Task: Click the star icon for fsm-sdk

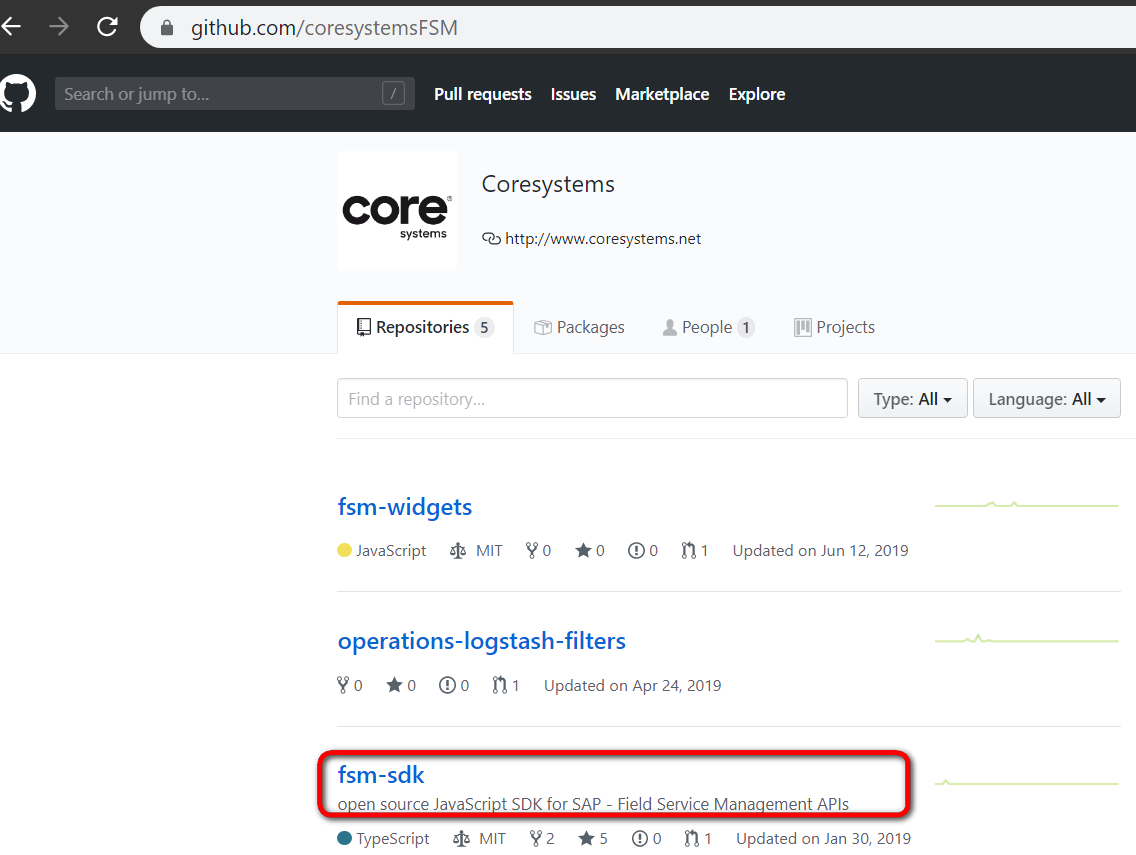Action: click(x=586, y=838)
